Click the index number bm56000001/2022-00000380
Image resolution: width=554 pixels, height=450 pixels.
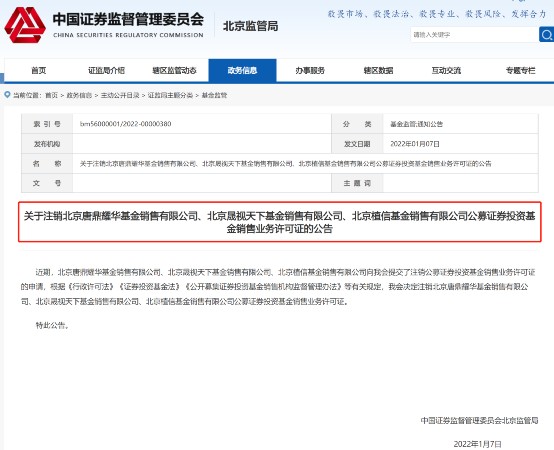click(126, 124)
